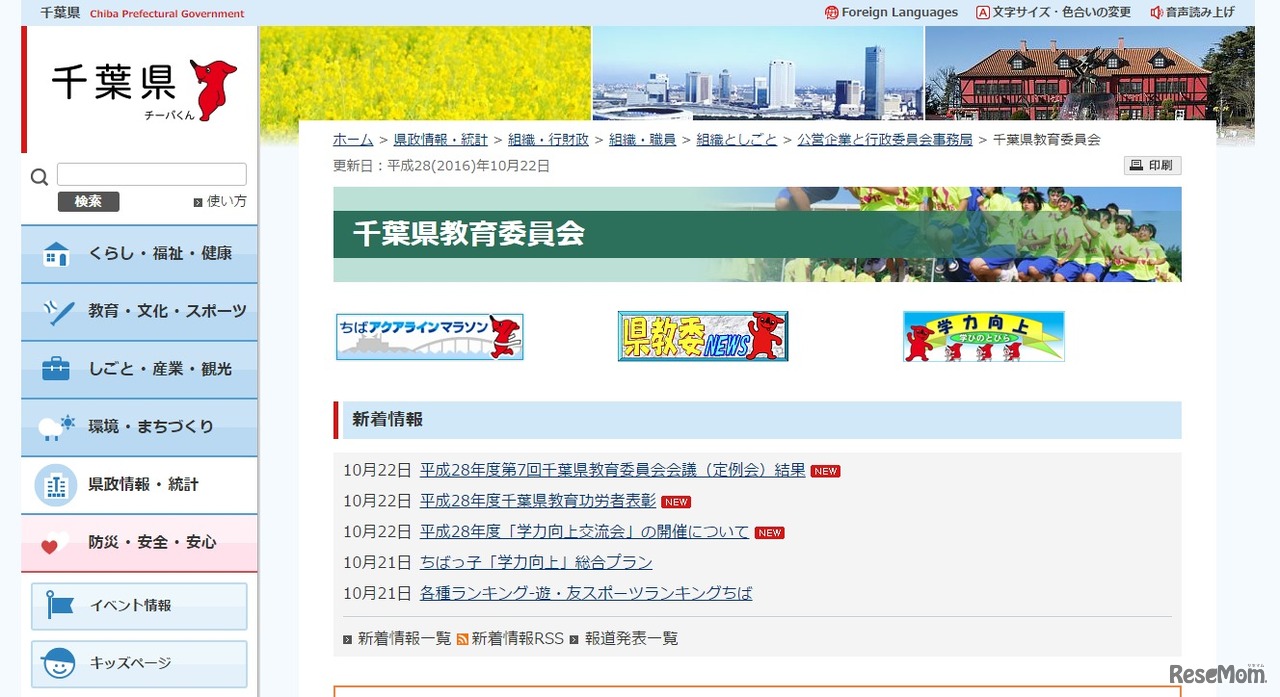Select the くらし・福祉・健康 house icon
Screen dimensions: 1280x697
tap(56, 253)
